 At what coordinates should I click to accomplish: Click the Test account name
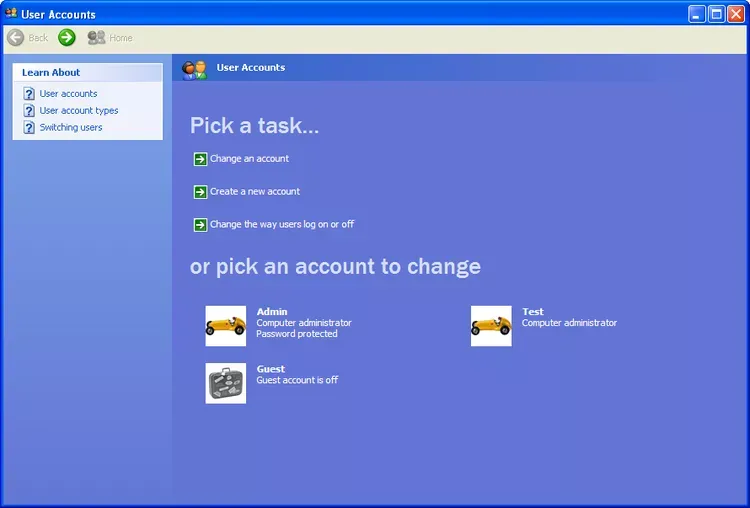point(533,312)
